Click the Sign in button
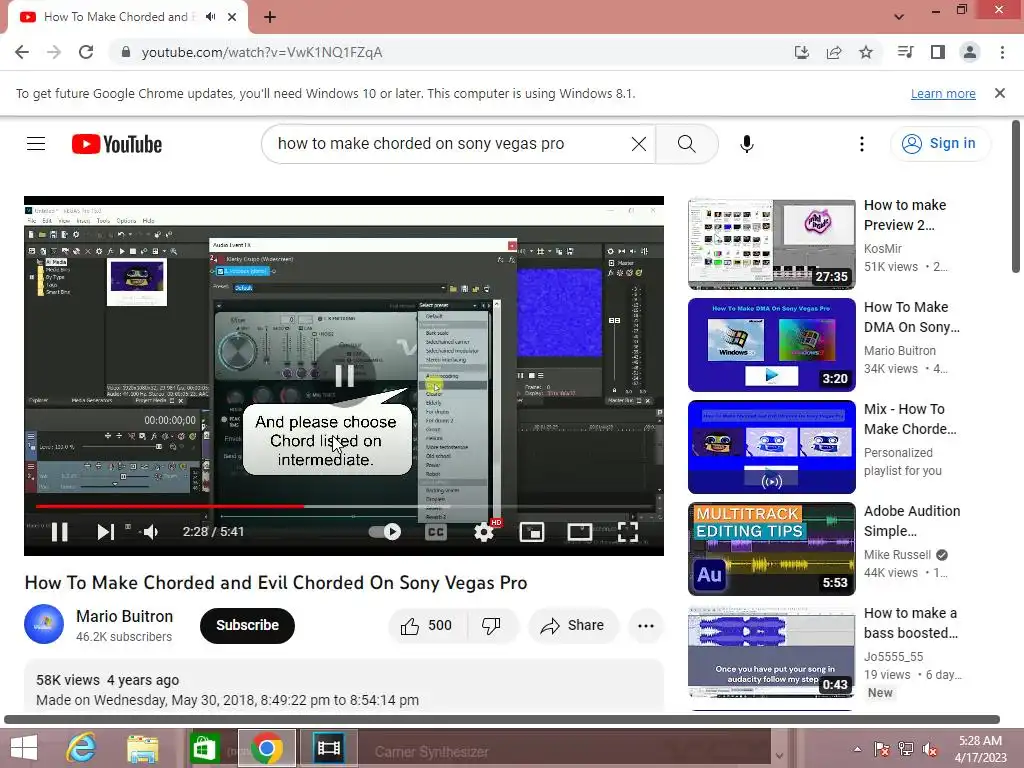This screenshot has width=1024, height=768. point(940,144)
